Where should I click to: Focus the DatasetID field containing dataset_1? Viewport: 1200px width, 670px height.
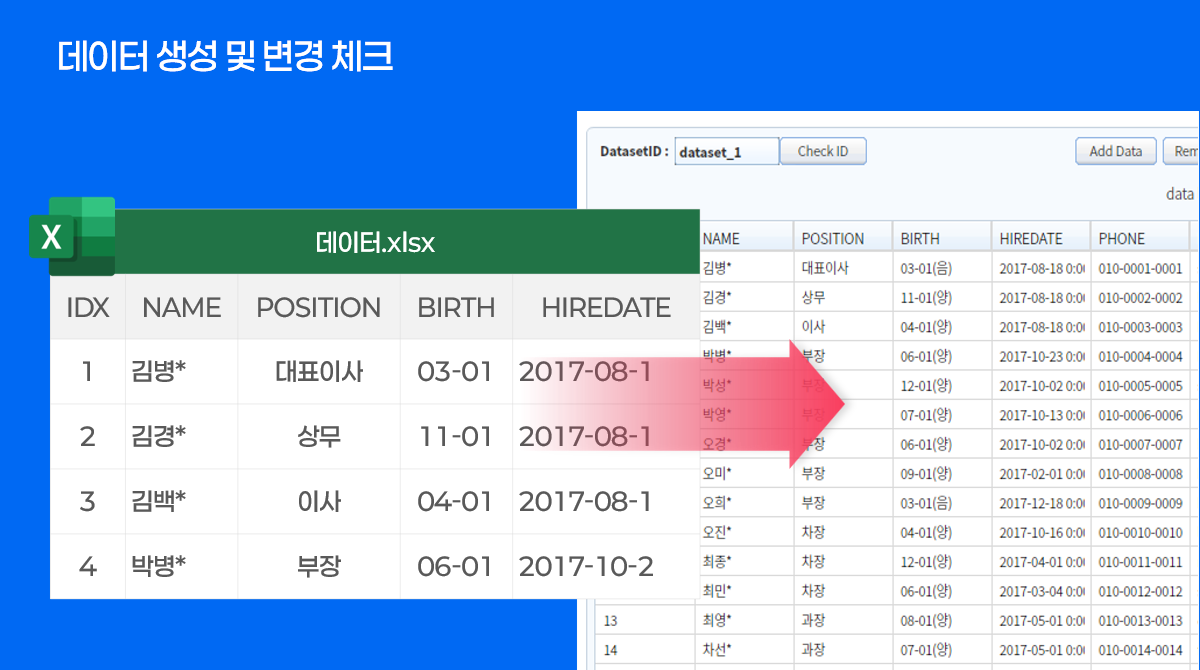[x=727, y=152]
